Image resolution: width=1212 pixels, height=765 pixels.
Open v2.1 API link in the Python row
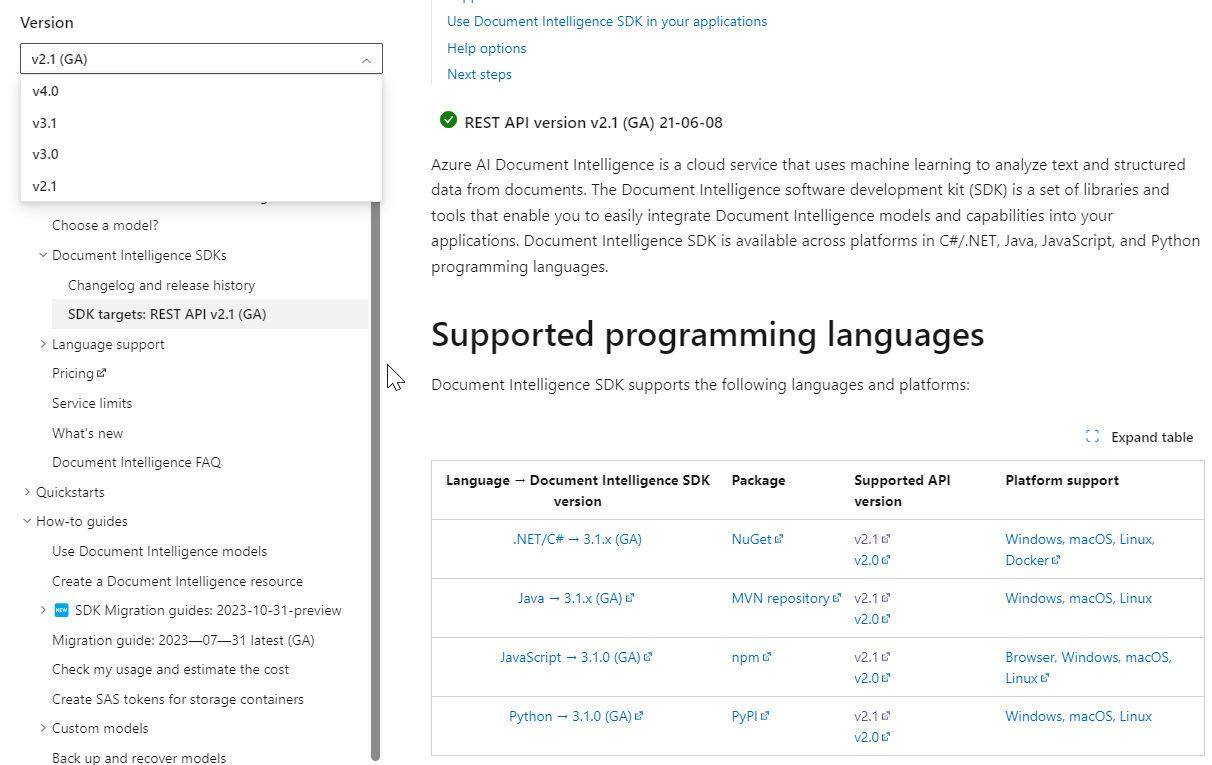coord(872,716)
